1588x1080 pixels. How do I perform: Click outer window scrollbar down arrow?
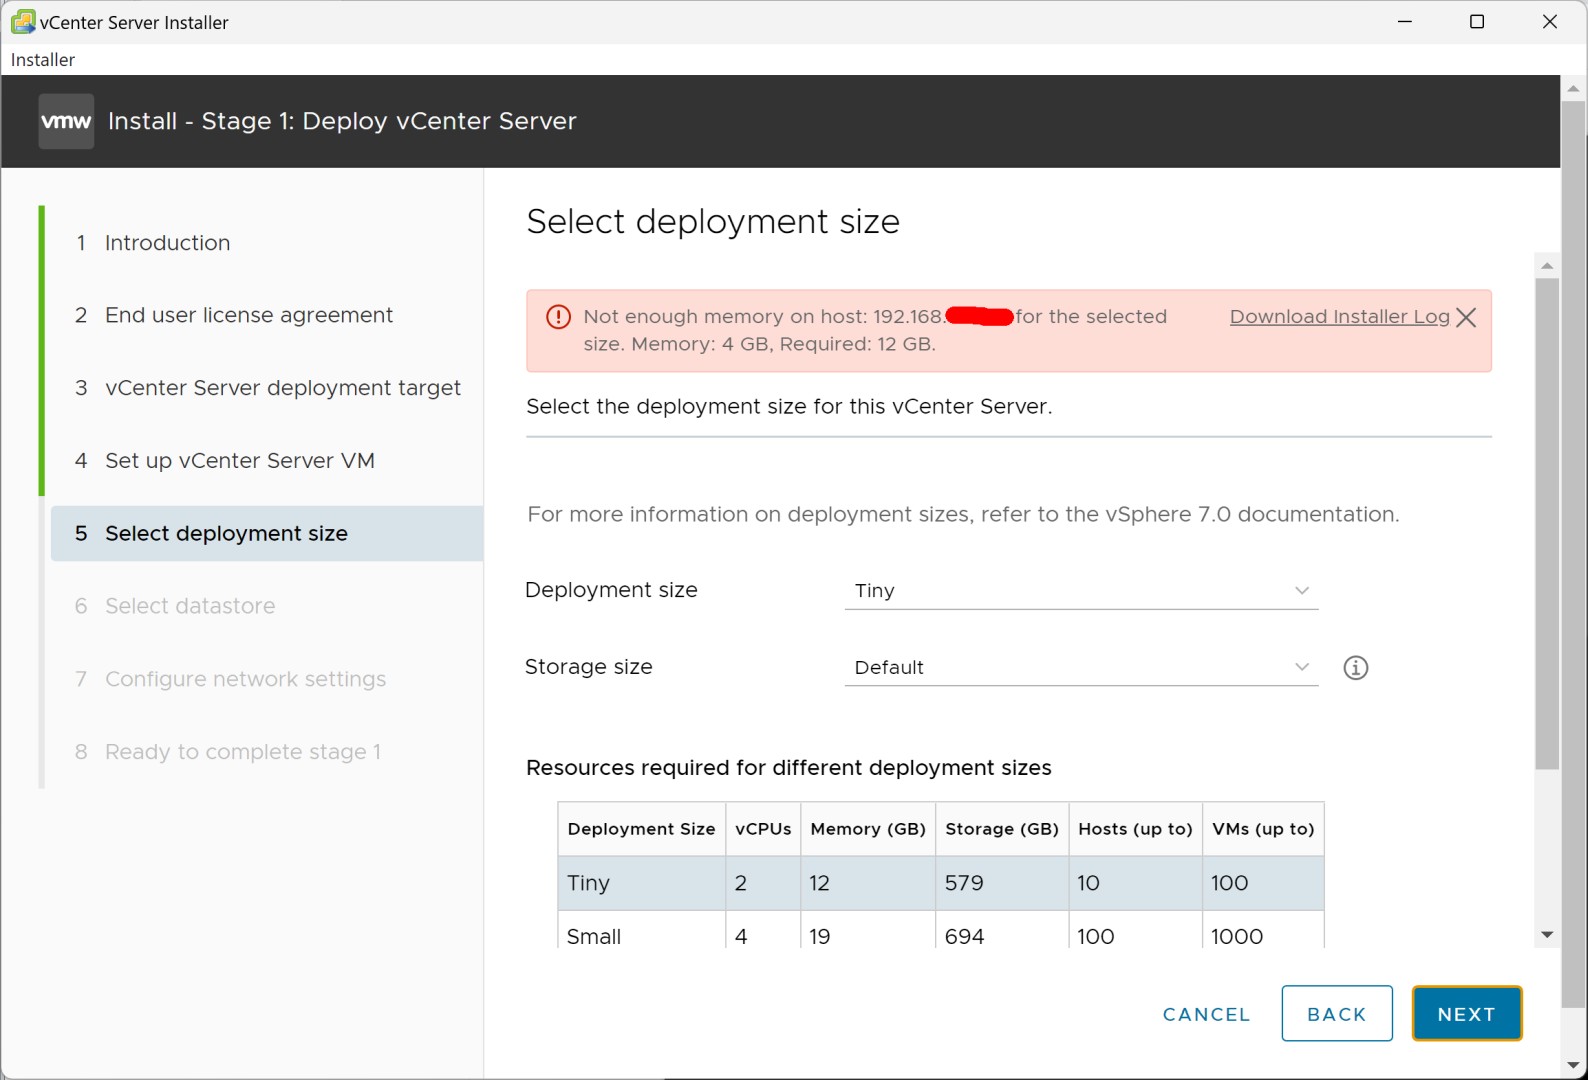1574,1066
